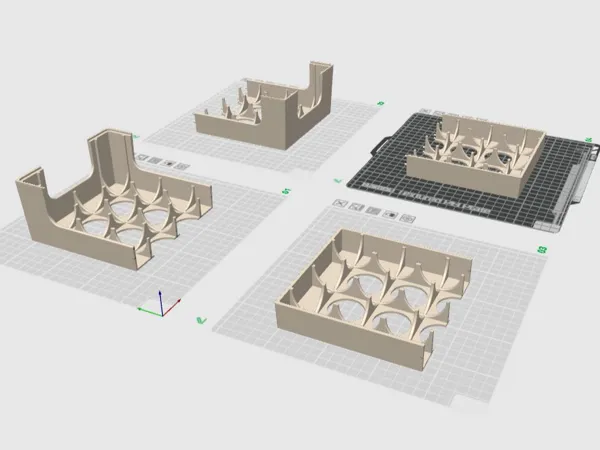Arrange objects on plate 03
Screen dimensions: 600x450
373,210
